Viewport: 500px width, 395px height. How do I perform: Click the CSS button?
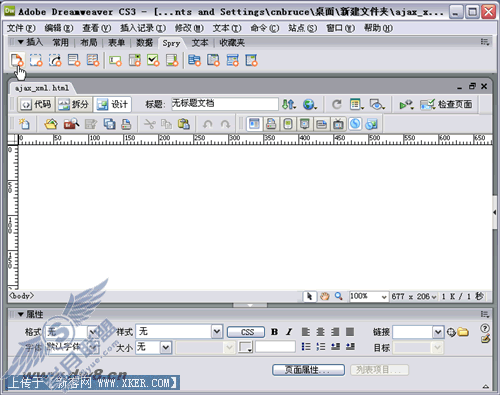point(246,332)
